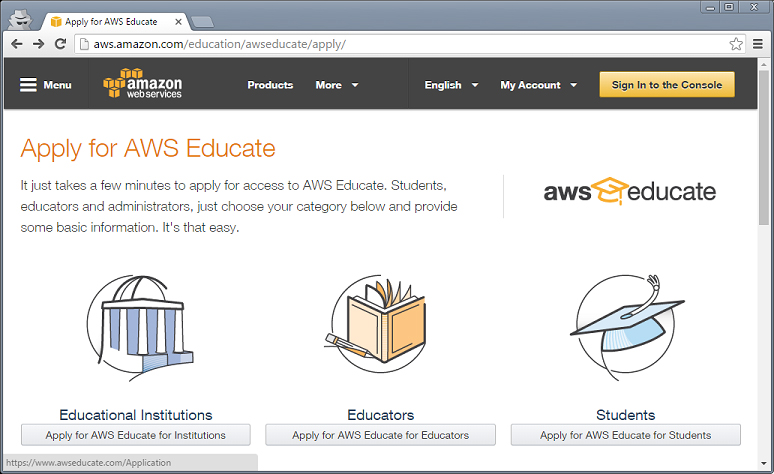Click the Educational Institutions building illustration

140,328
